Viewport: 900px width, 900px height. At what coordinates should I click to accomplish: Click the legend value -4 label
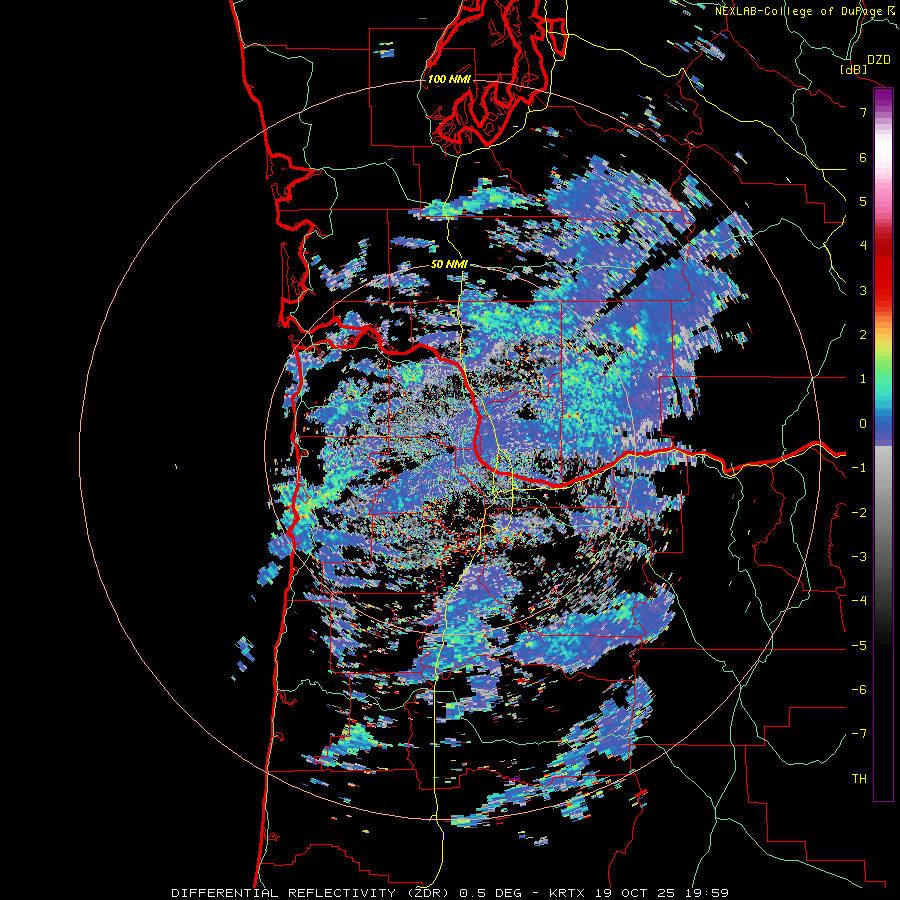click(x=859, y=601)
